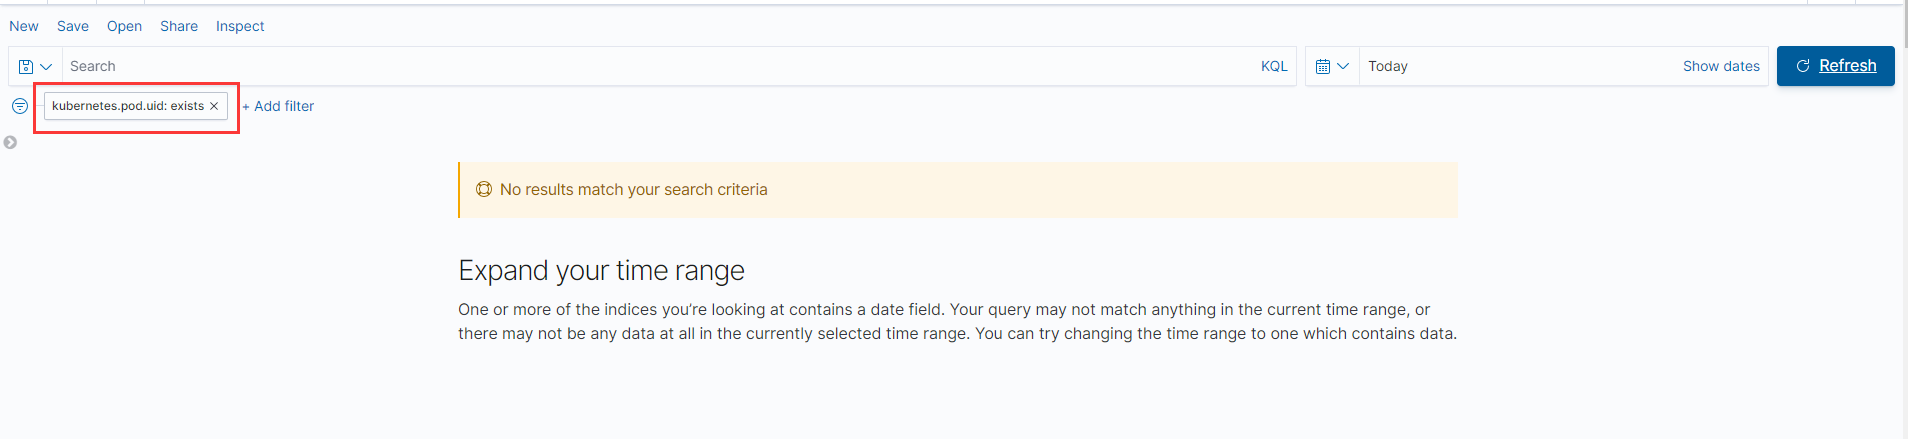Open the filter options circle icon
This screenshot has height=439, width=1908.
[x=20, y=106]
